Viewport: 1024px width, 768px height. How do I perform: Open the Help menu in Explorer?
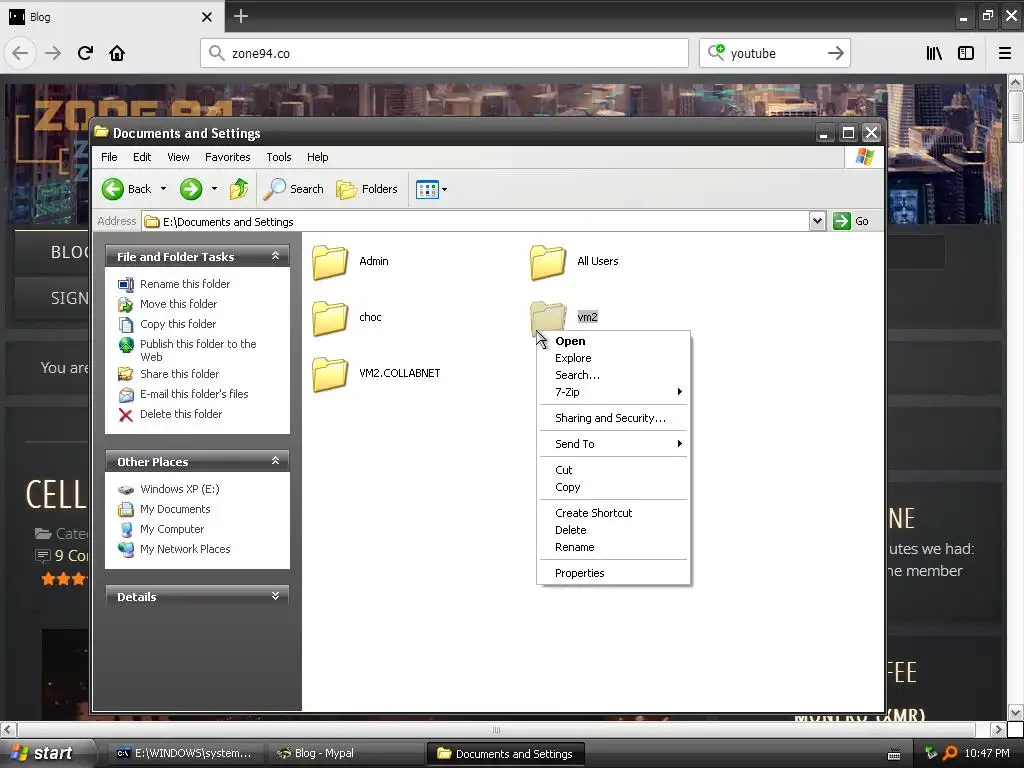pos(317,157)
